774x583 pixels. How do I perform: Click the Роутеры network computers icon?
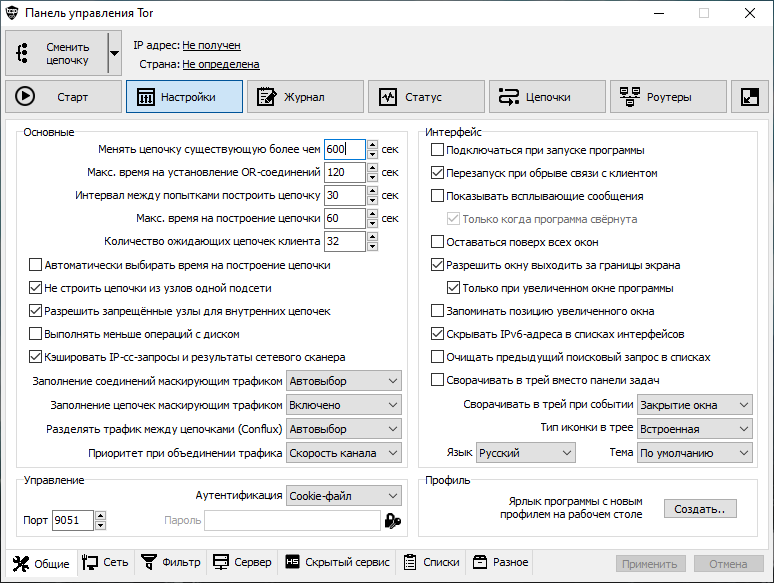tap(630, 97)
